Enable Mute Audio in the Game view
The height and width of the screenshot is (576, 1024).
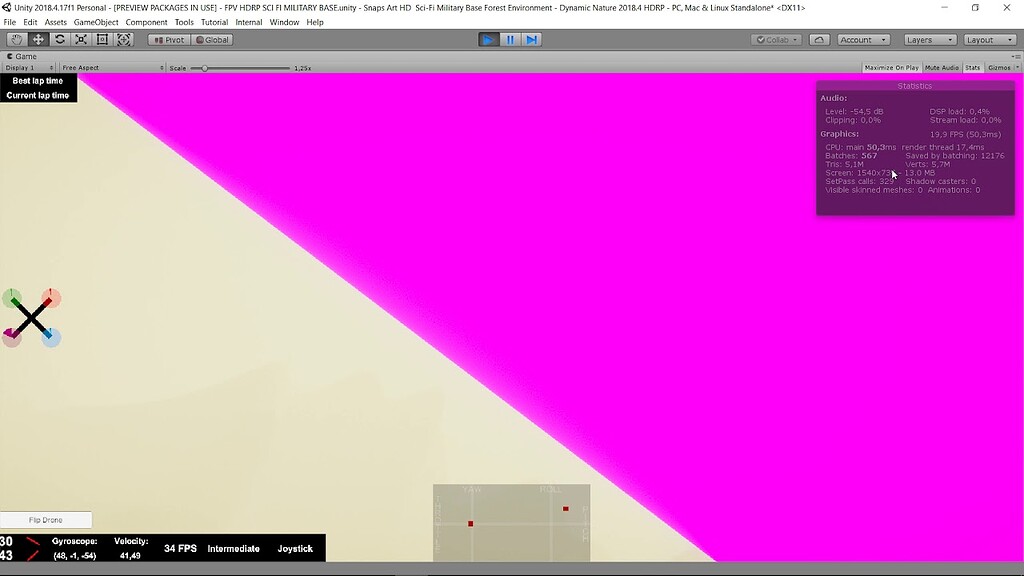941,67
